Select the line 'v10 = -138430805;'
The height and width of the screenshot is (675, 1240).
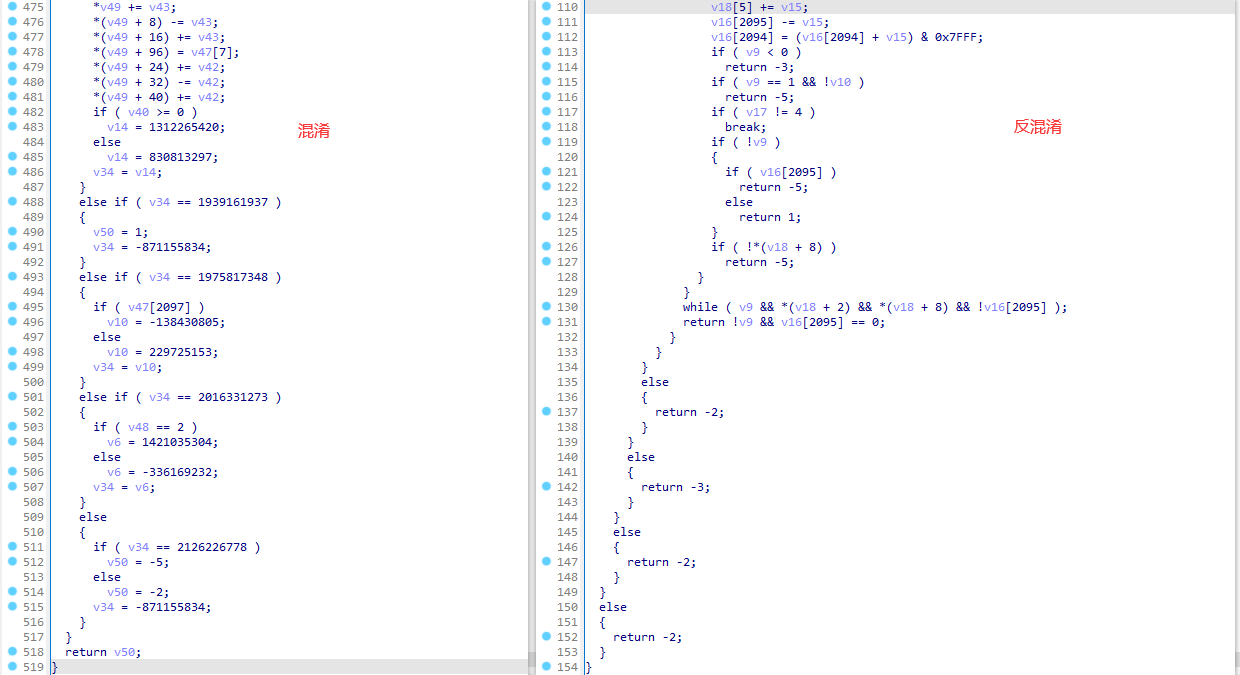pyautogui.click(x=166, y=322)
